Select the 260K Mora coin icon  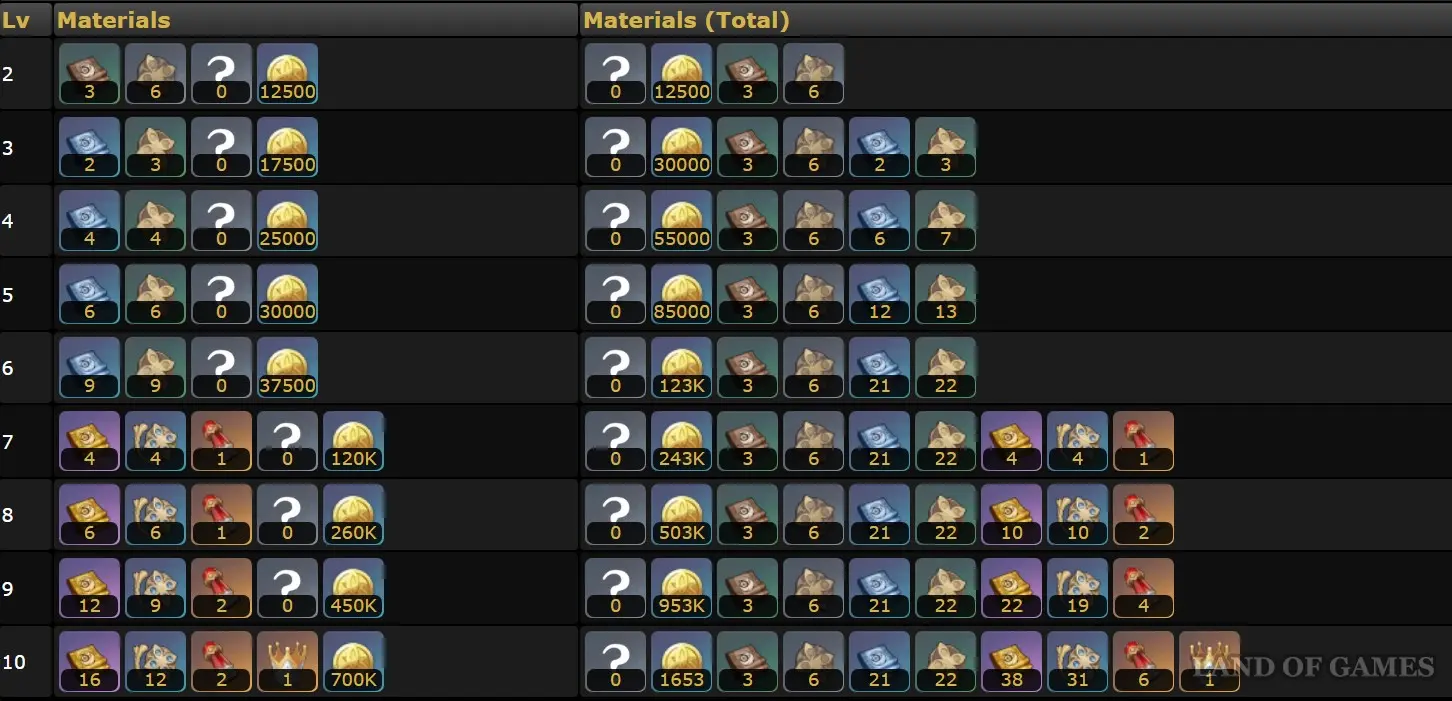(x=354, y=514)
